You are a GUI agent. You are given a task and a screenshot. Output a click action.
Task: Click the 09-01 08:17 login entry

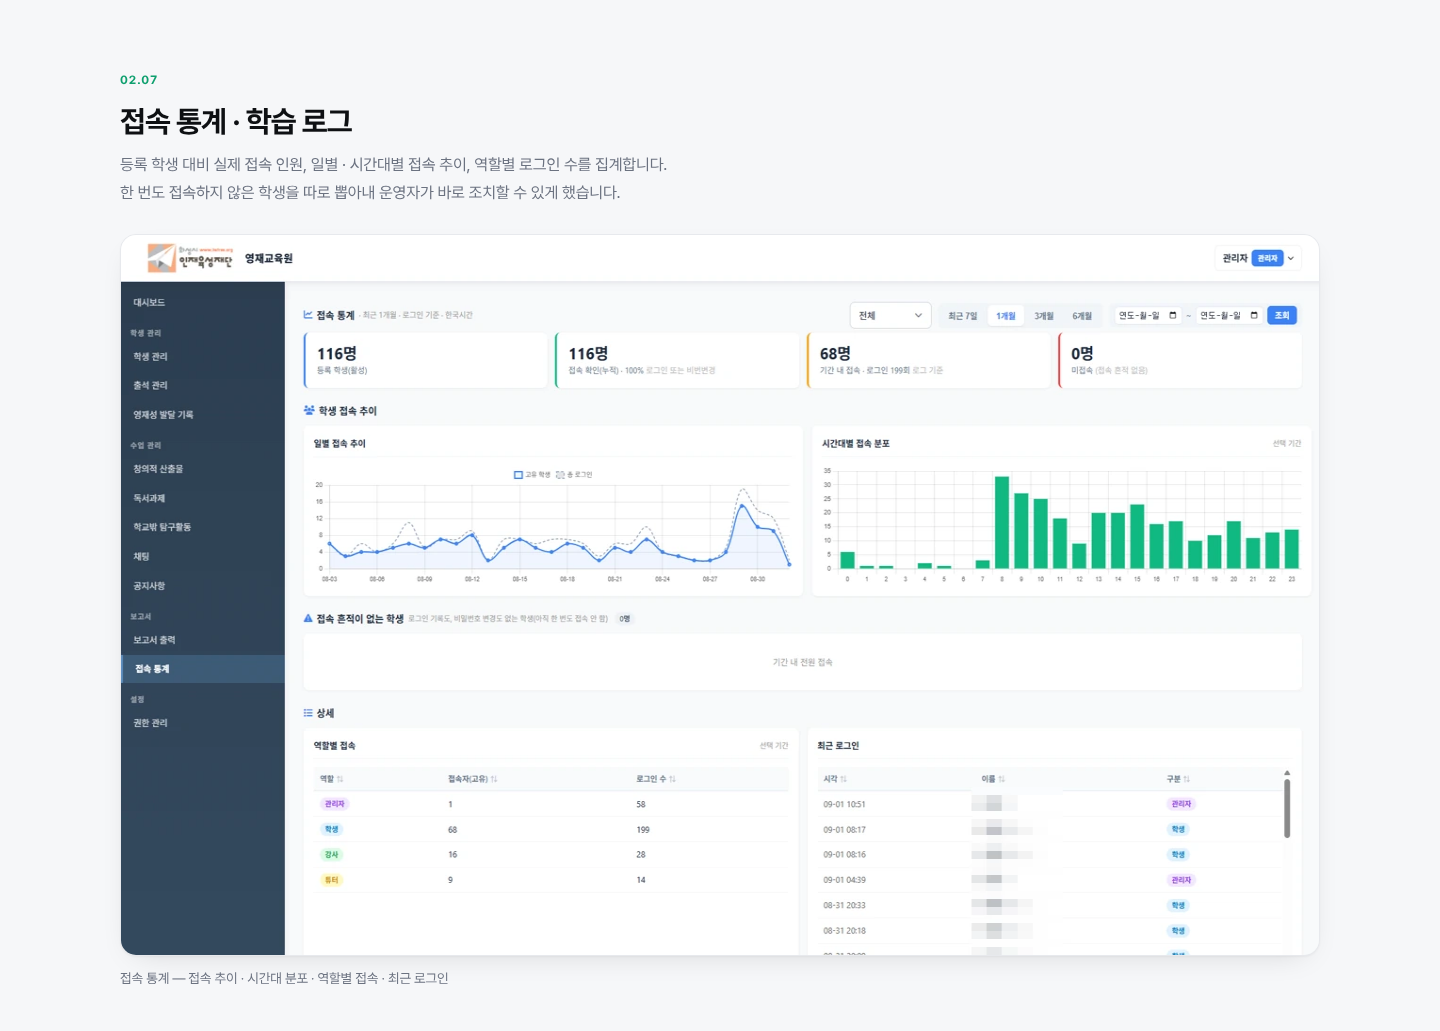coord(845,830)
